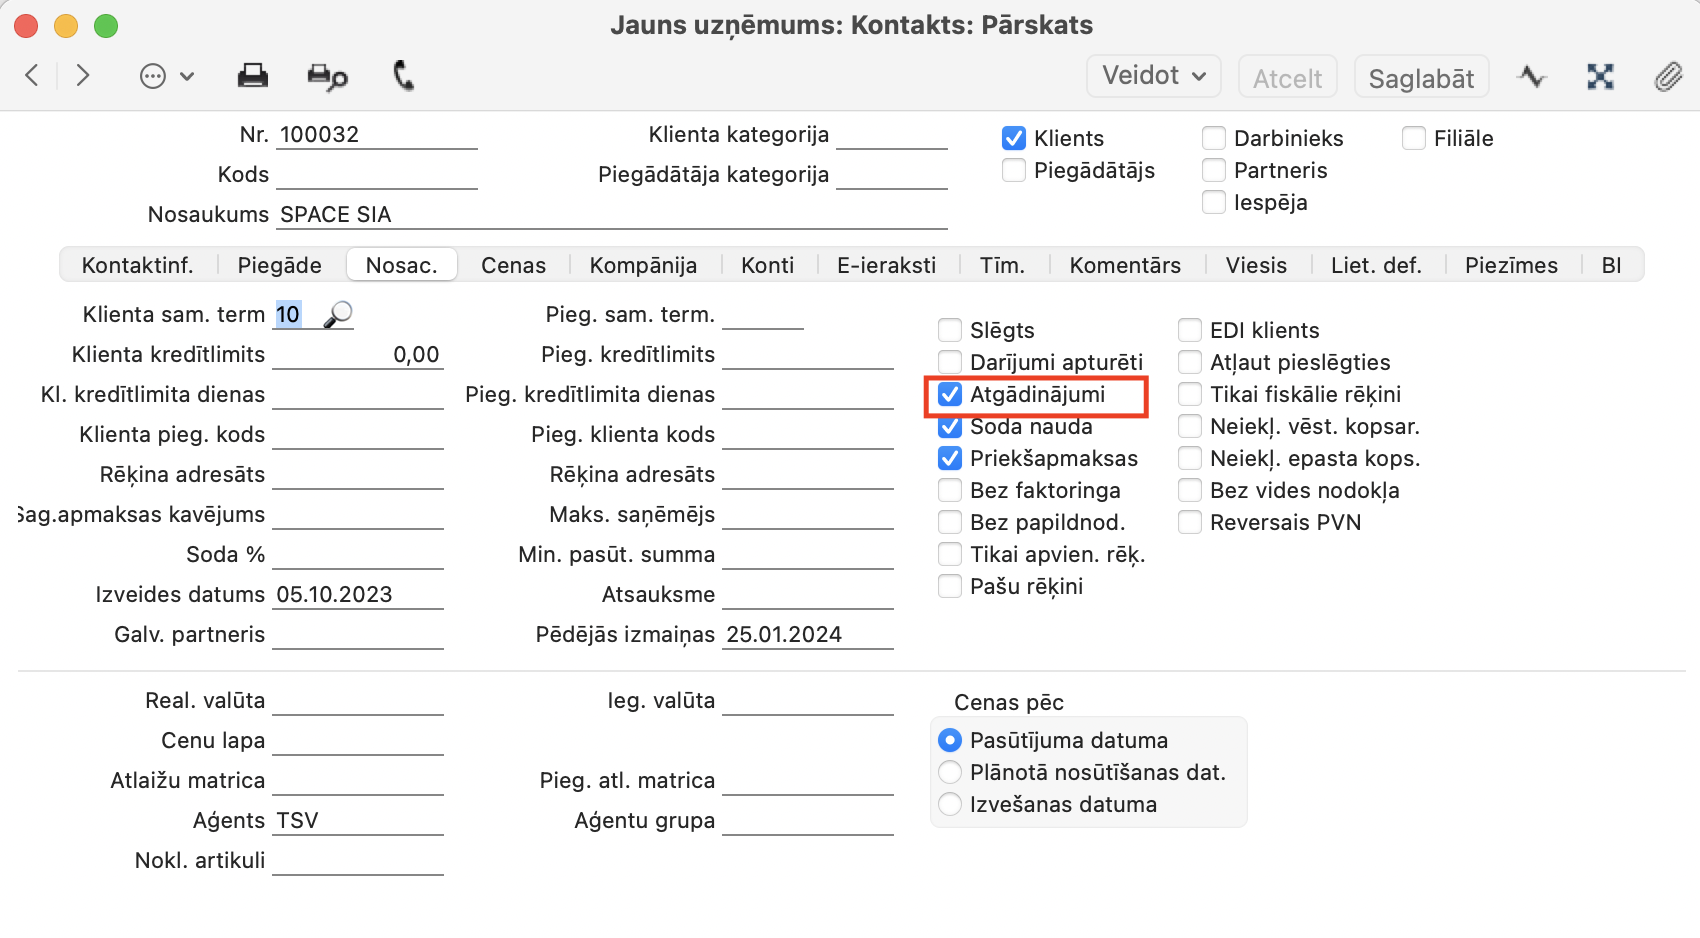The height and width of the screenshot is (938, 1700).
Task: Click the Atcelt button
Action: click(x=1287, y=78)
